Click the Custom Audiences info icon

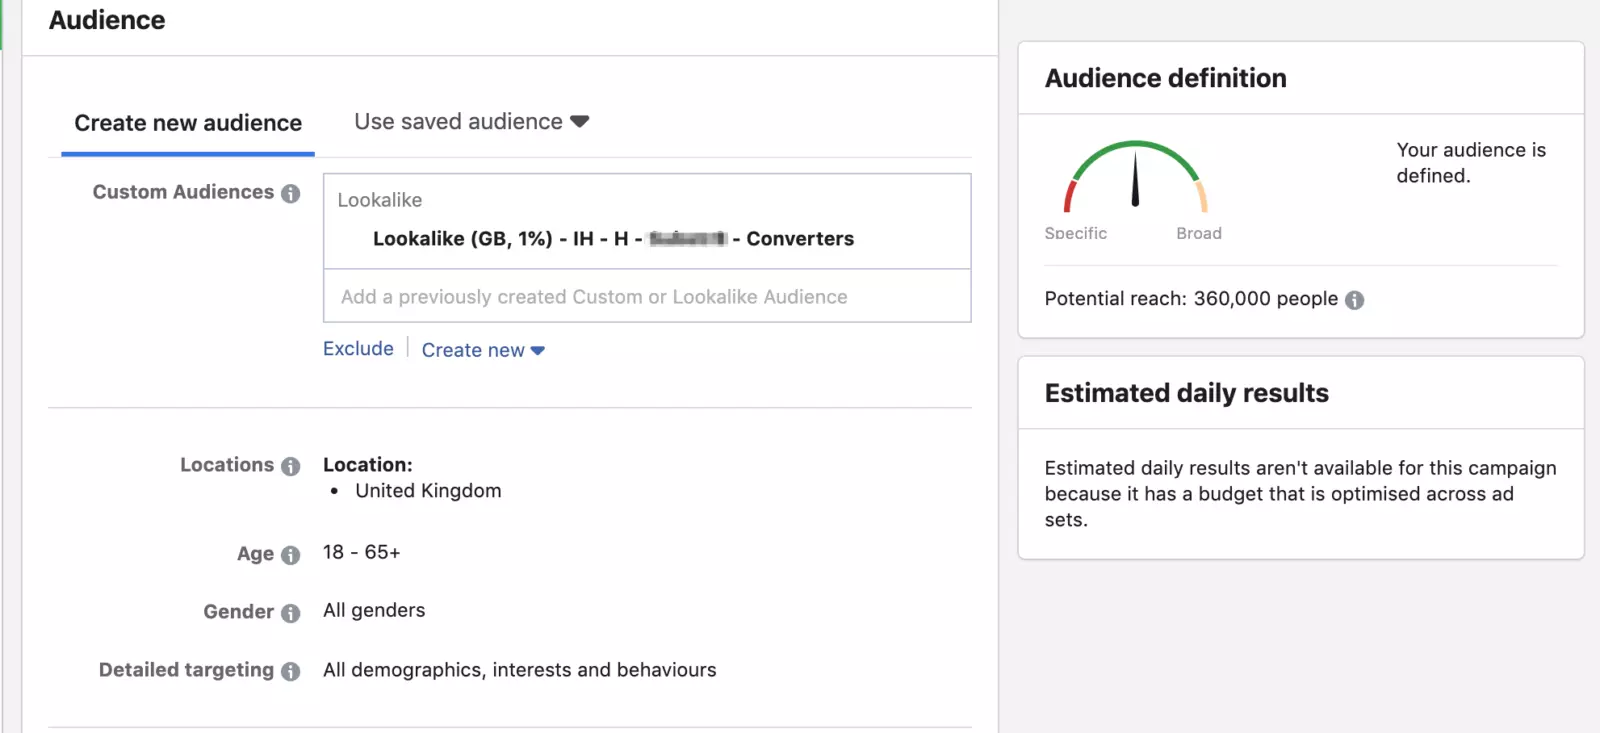[x=291, y=194]
